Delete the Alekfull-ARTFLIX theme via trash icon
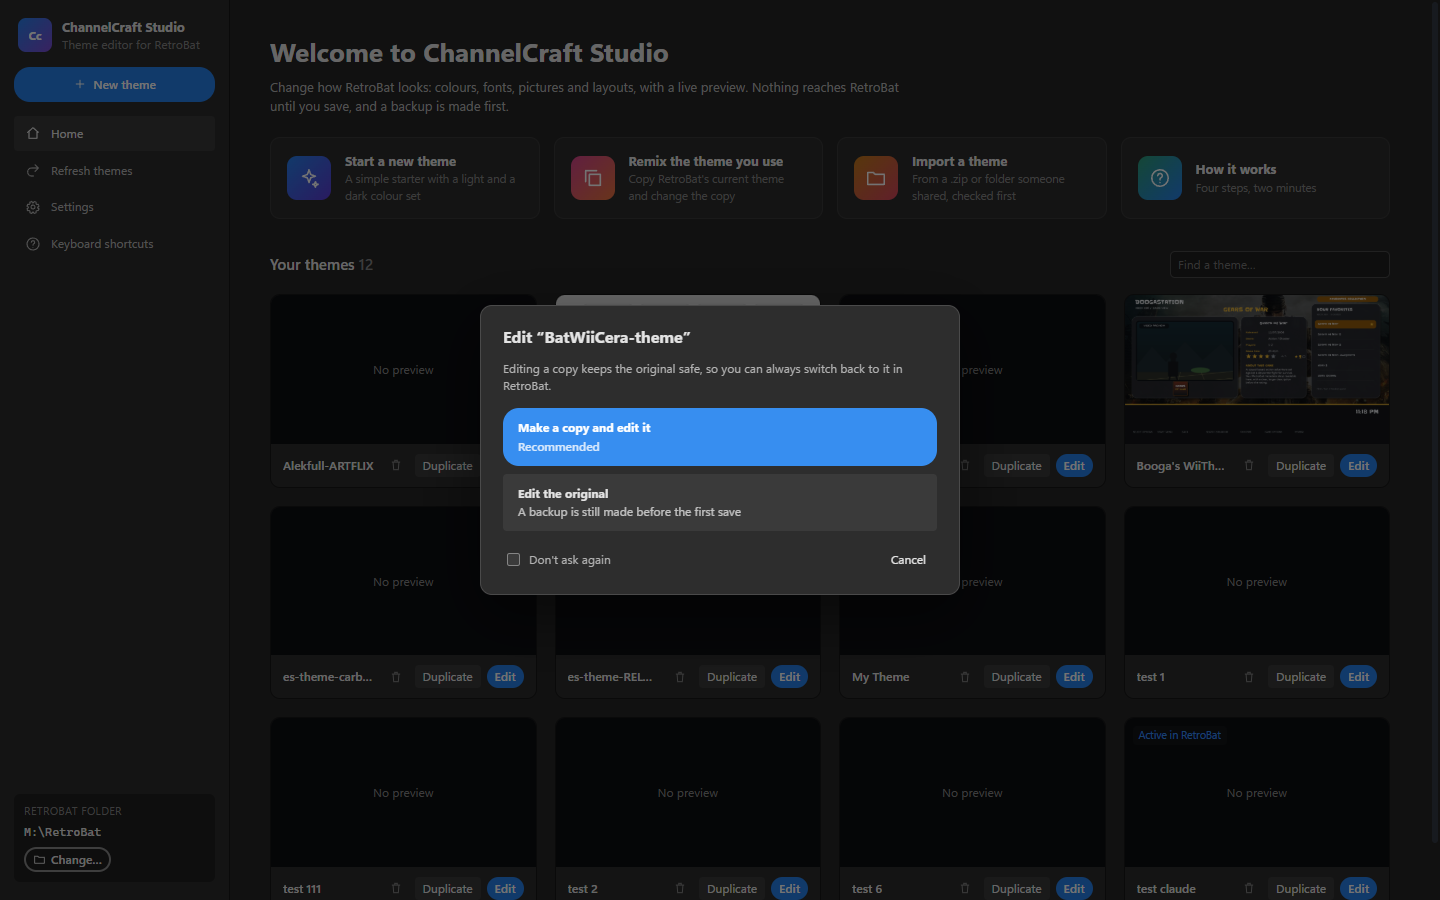 click(396, 466)
